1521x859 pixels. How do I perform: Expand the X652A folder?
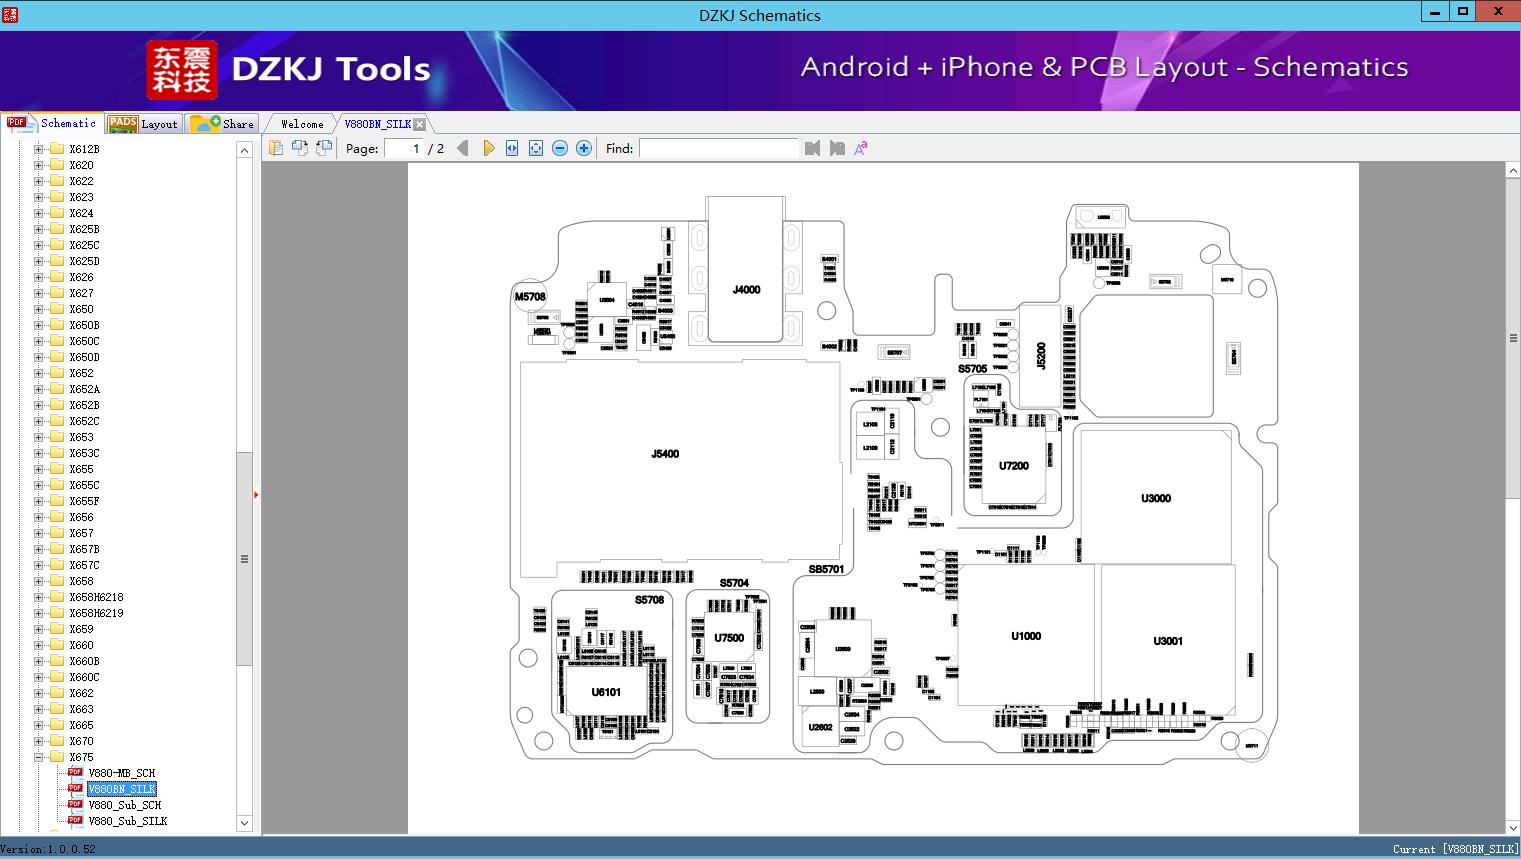(x=39, y=389)
